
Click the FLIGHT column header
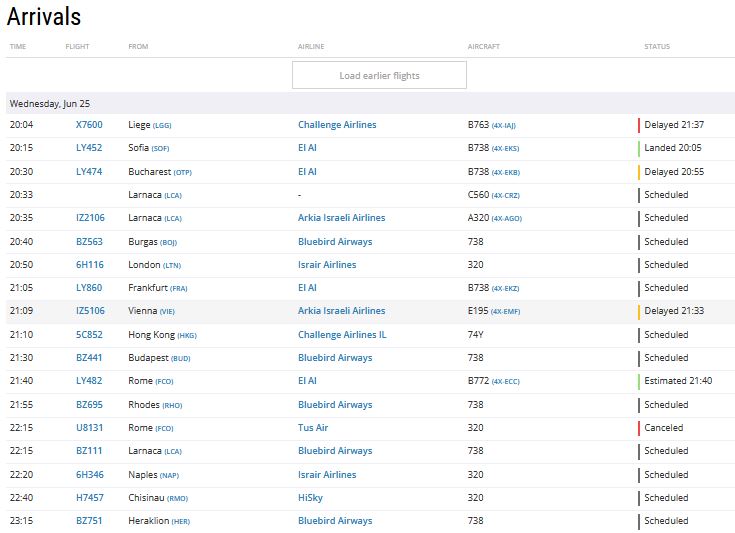[77, 46]
